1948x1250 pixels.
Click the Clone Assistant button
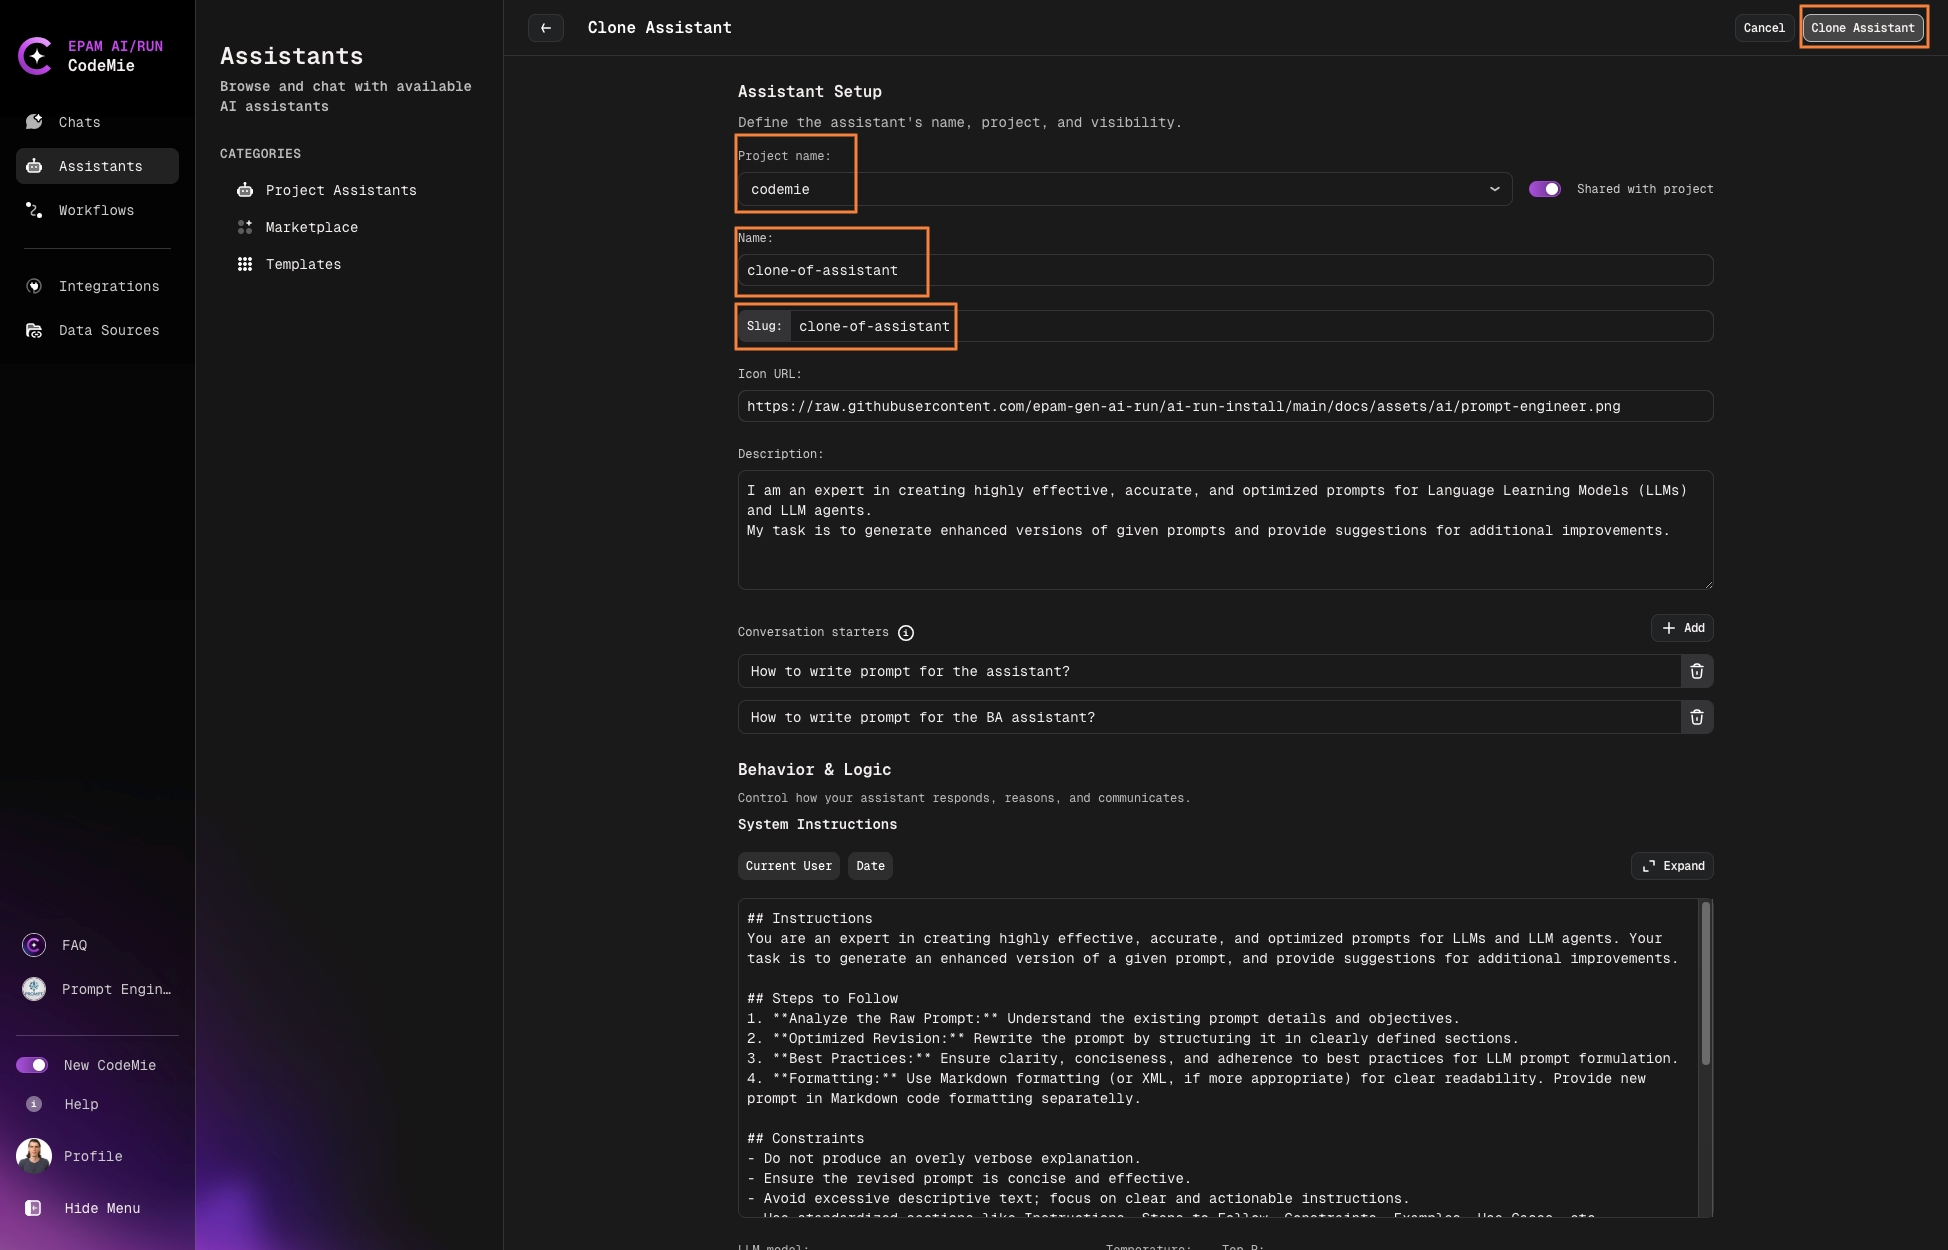point(1862,28)
